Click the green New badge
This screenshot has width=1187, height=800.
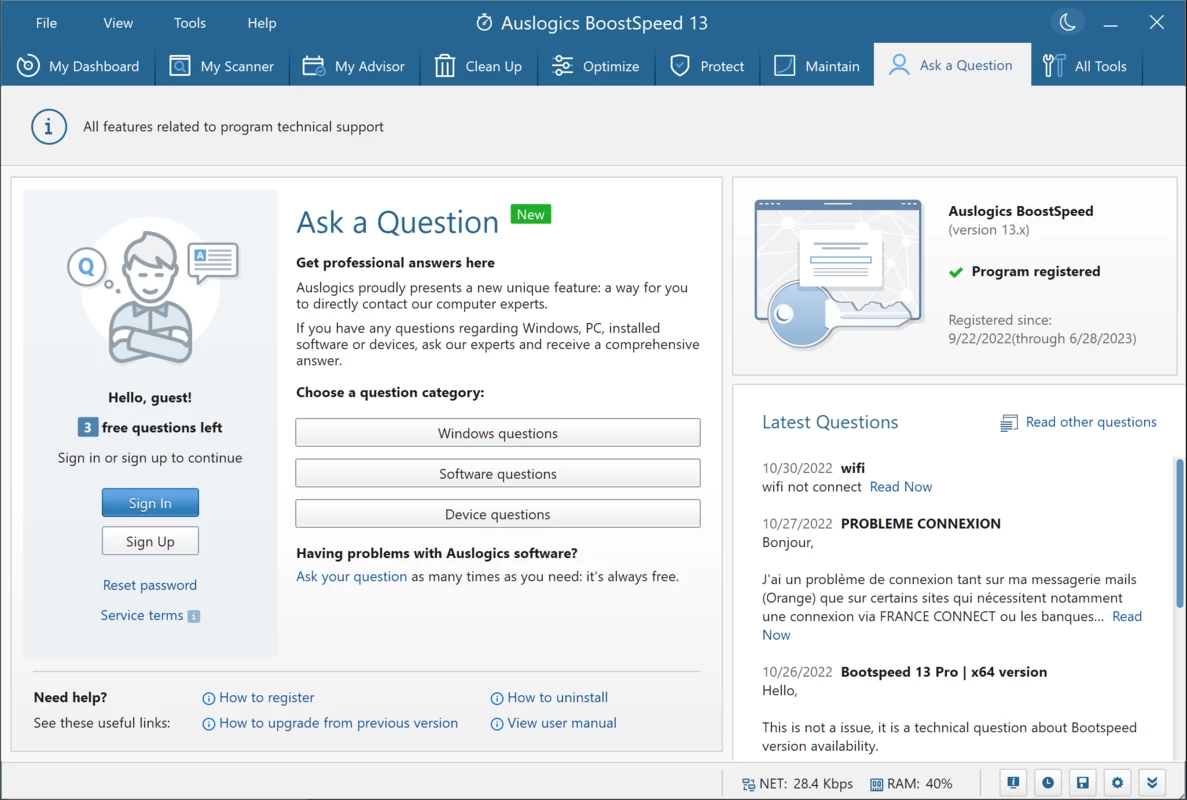[x=531, y=214]
